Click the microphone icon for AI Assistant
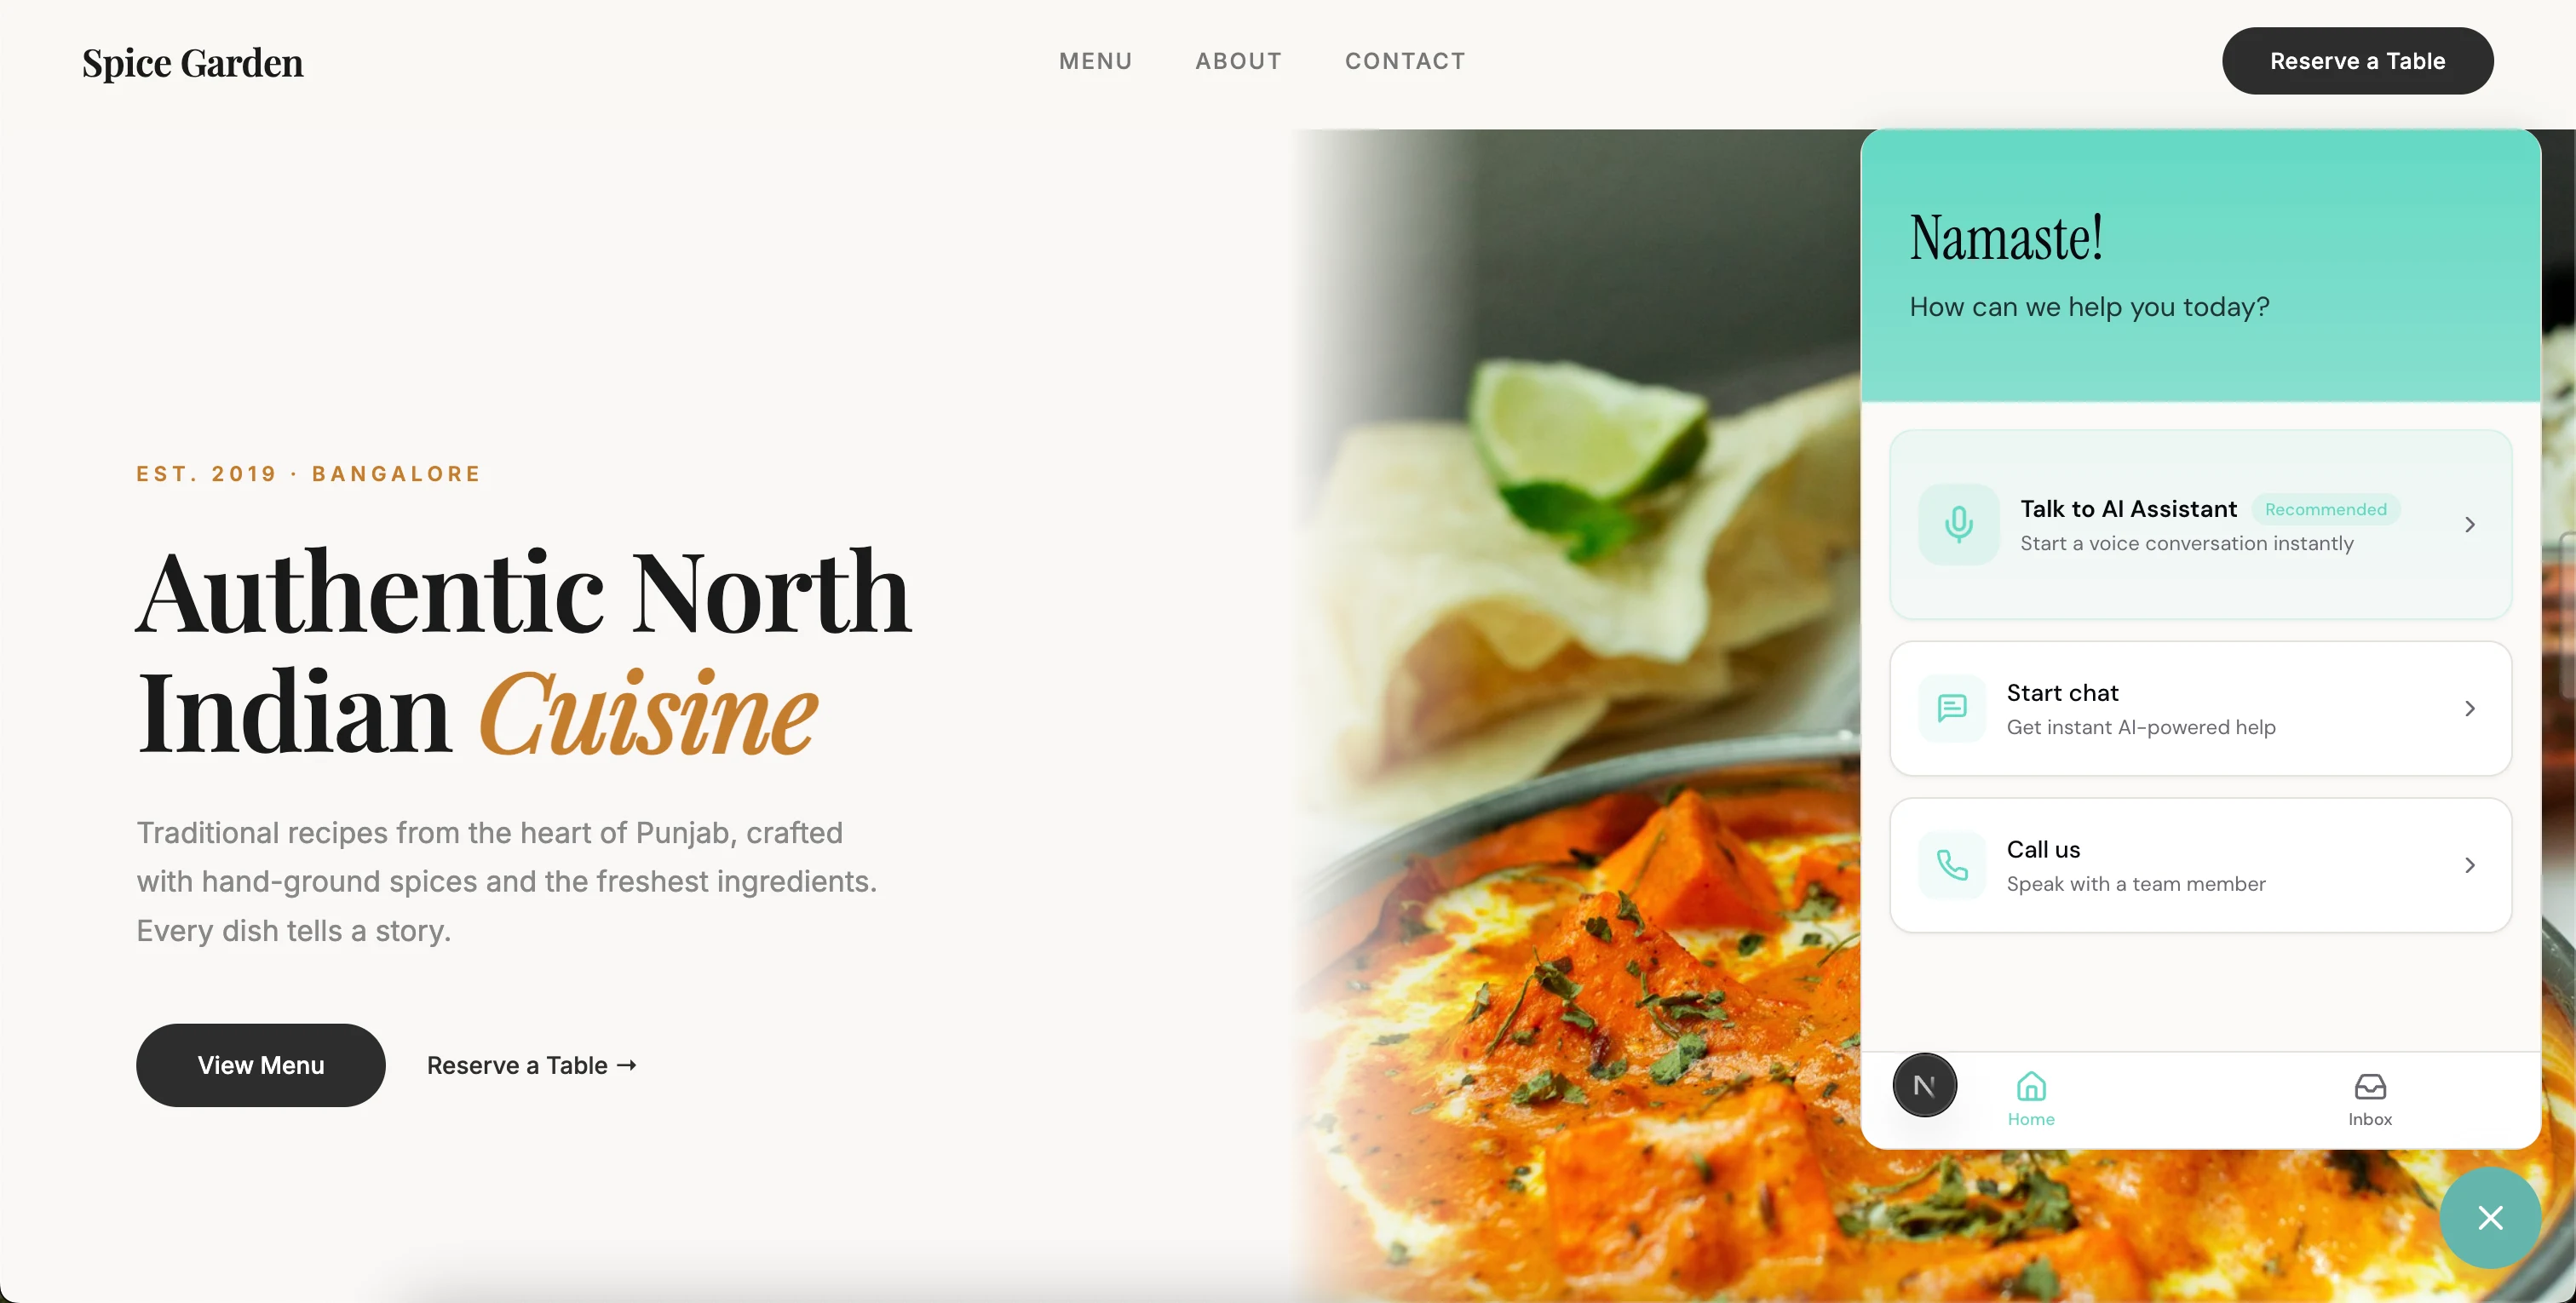This screenshot has width=2576, height=1303. 1958,524
